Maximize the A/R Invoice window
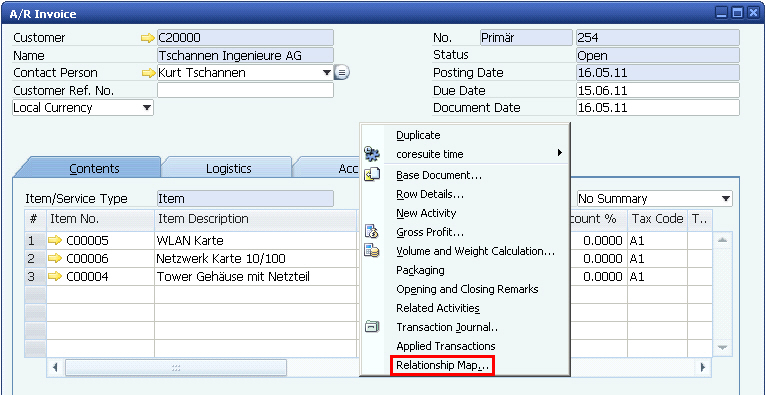 pyautogui.click(x=737, y=13)
